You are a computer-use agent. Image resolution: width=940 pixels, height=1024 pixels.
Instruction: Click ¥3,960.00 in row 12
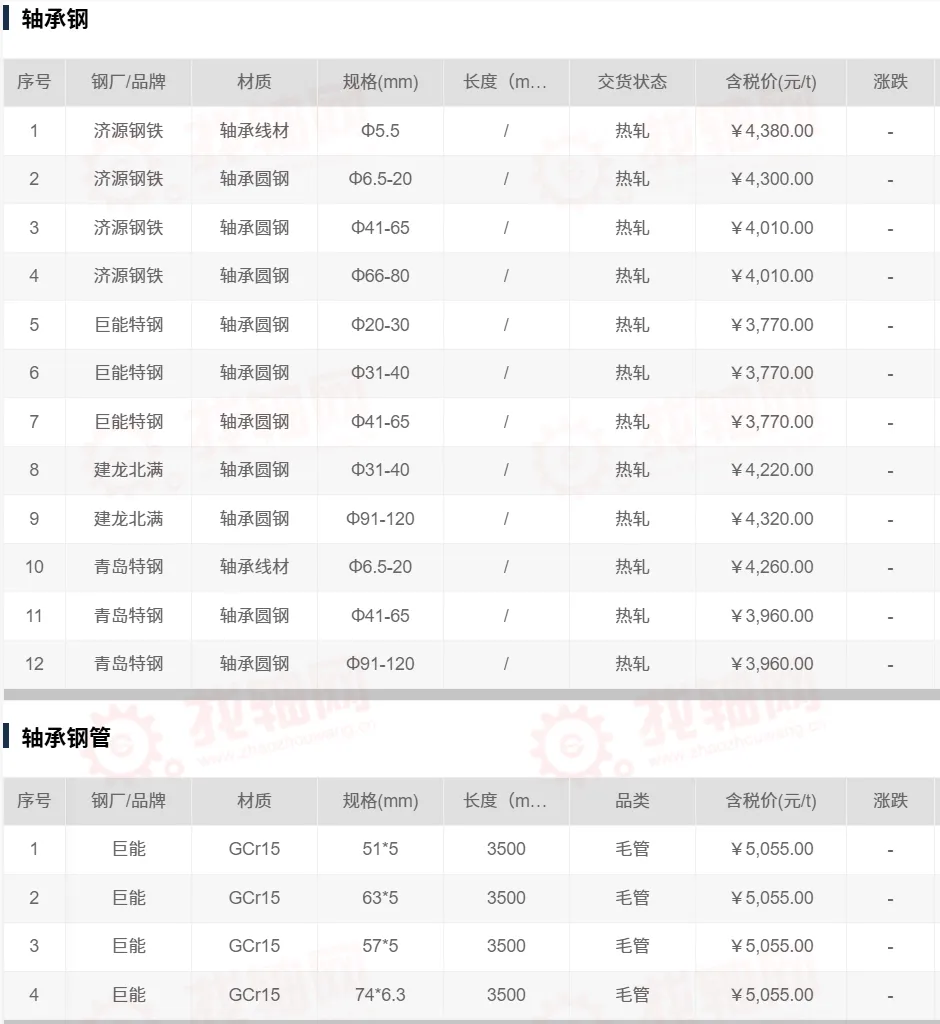771,664
